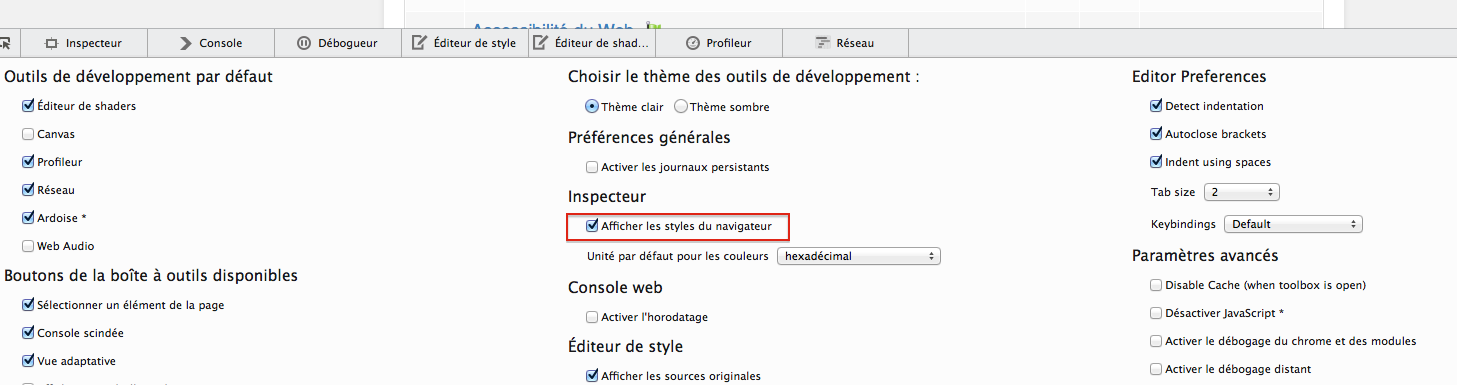
Task: Toggle Sélectionner un élément de la page
Action: coord(28,305)
